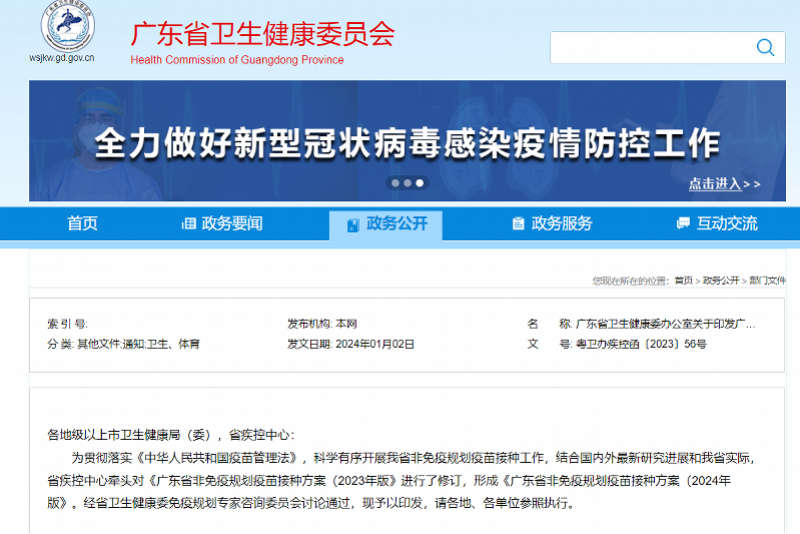Viewport: 800px width, 534px height.
Task: Click the 首页 breadcrumb link
Action: [x=683, y=281]
